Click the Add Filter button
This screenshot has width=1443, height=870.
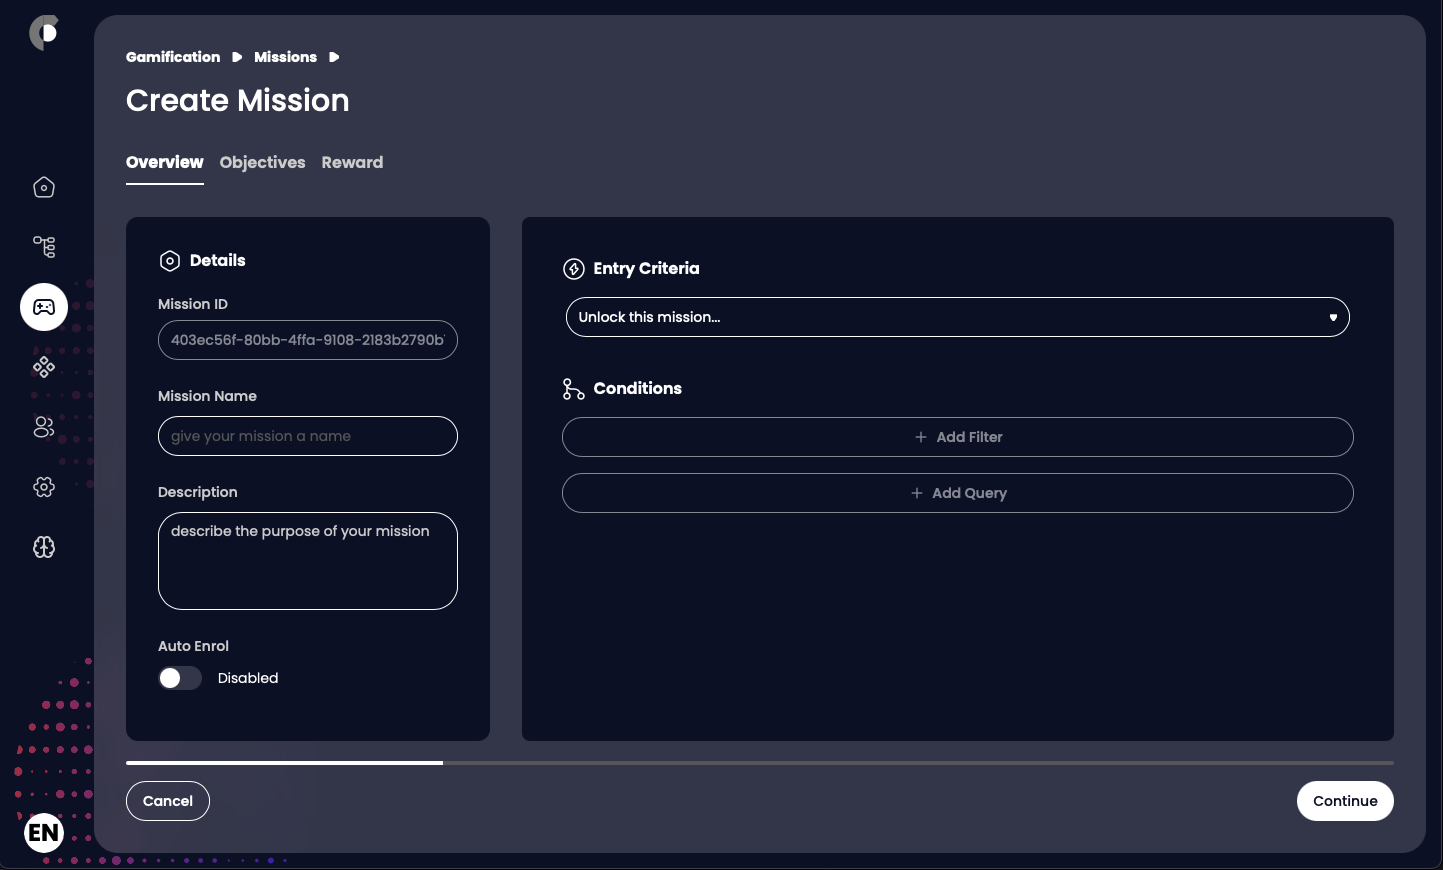click(x=957, y=437)
